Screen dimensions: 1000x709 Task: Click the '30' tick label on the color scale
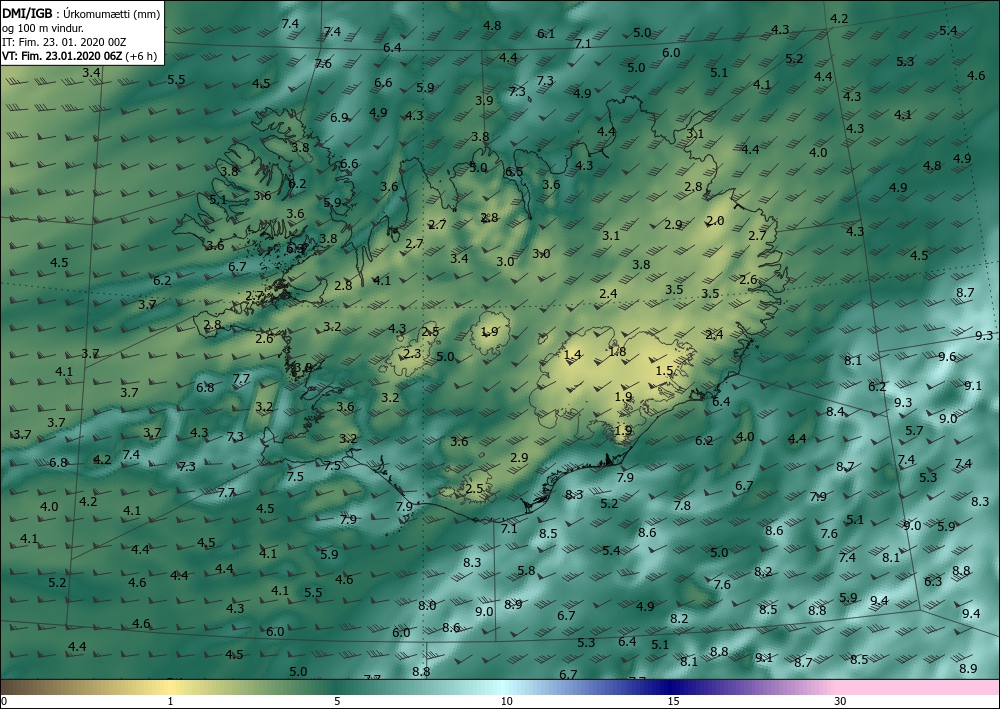pos(840,702)
